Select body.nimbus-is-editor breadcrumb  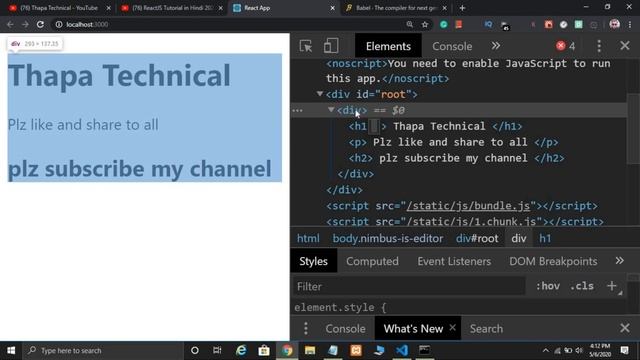pyautogui.click(x=388, y=238)
